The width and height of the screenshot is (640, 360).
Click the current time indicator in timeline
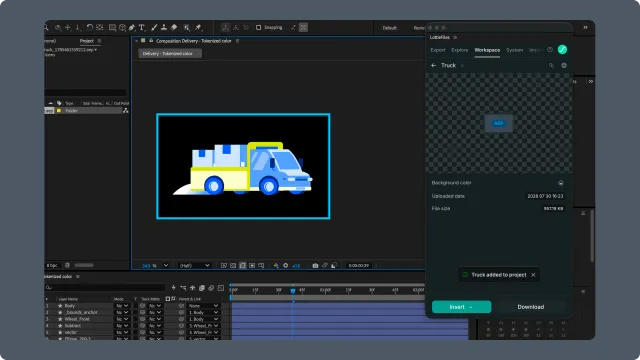[293, 291]
